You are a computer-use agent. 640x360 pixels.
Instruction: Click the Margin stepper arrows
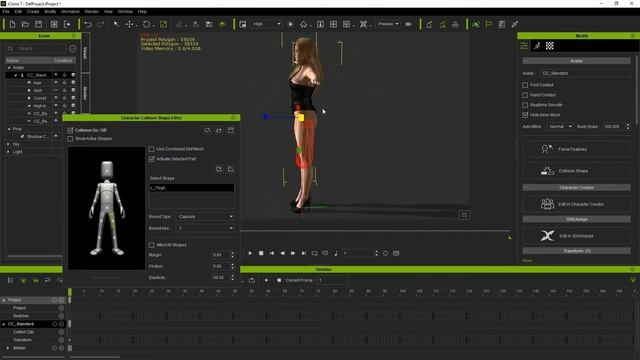[233, 255]
